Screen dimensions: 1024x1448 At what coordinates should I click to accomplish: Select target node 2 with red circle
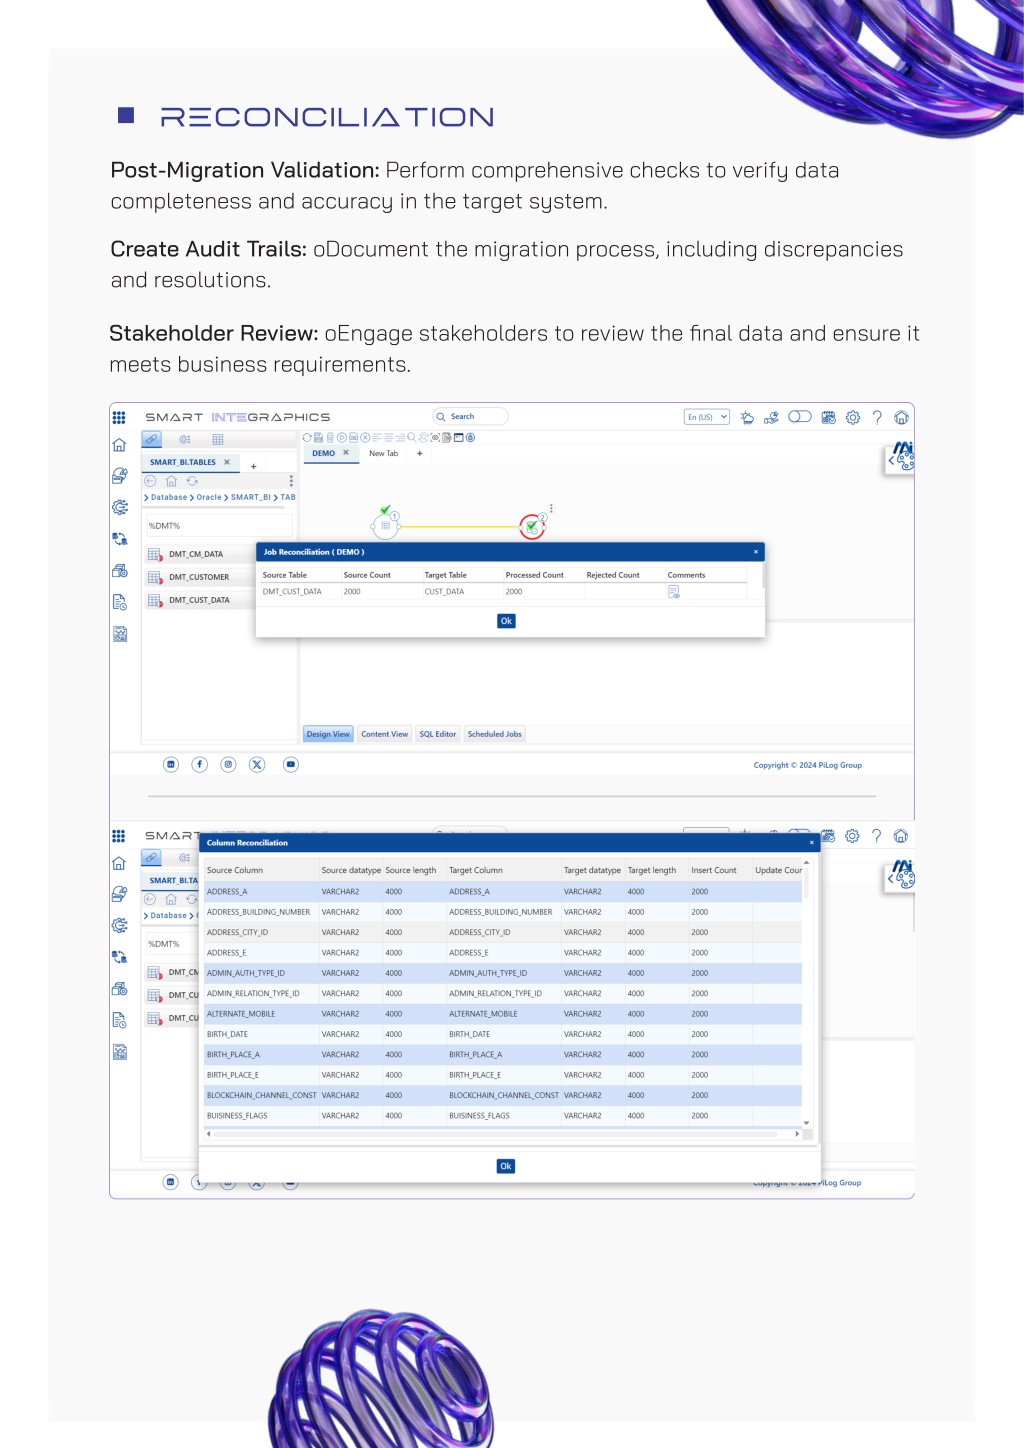[x=532, y=526]
